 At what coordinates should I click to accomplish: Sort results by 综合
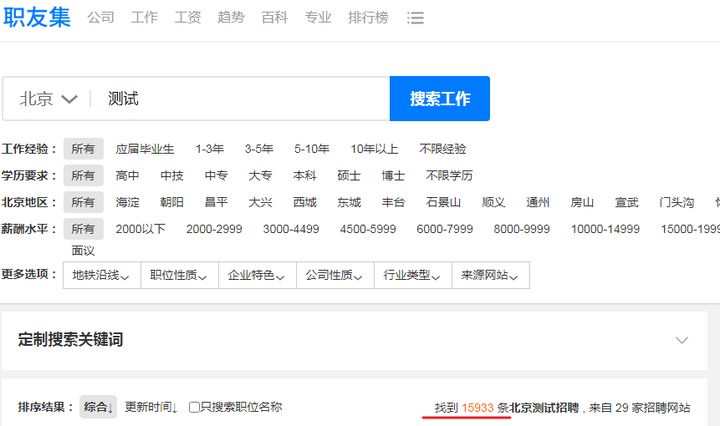click(x=98, y=407)
